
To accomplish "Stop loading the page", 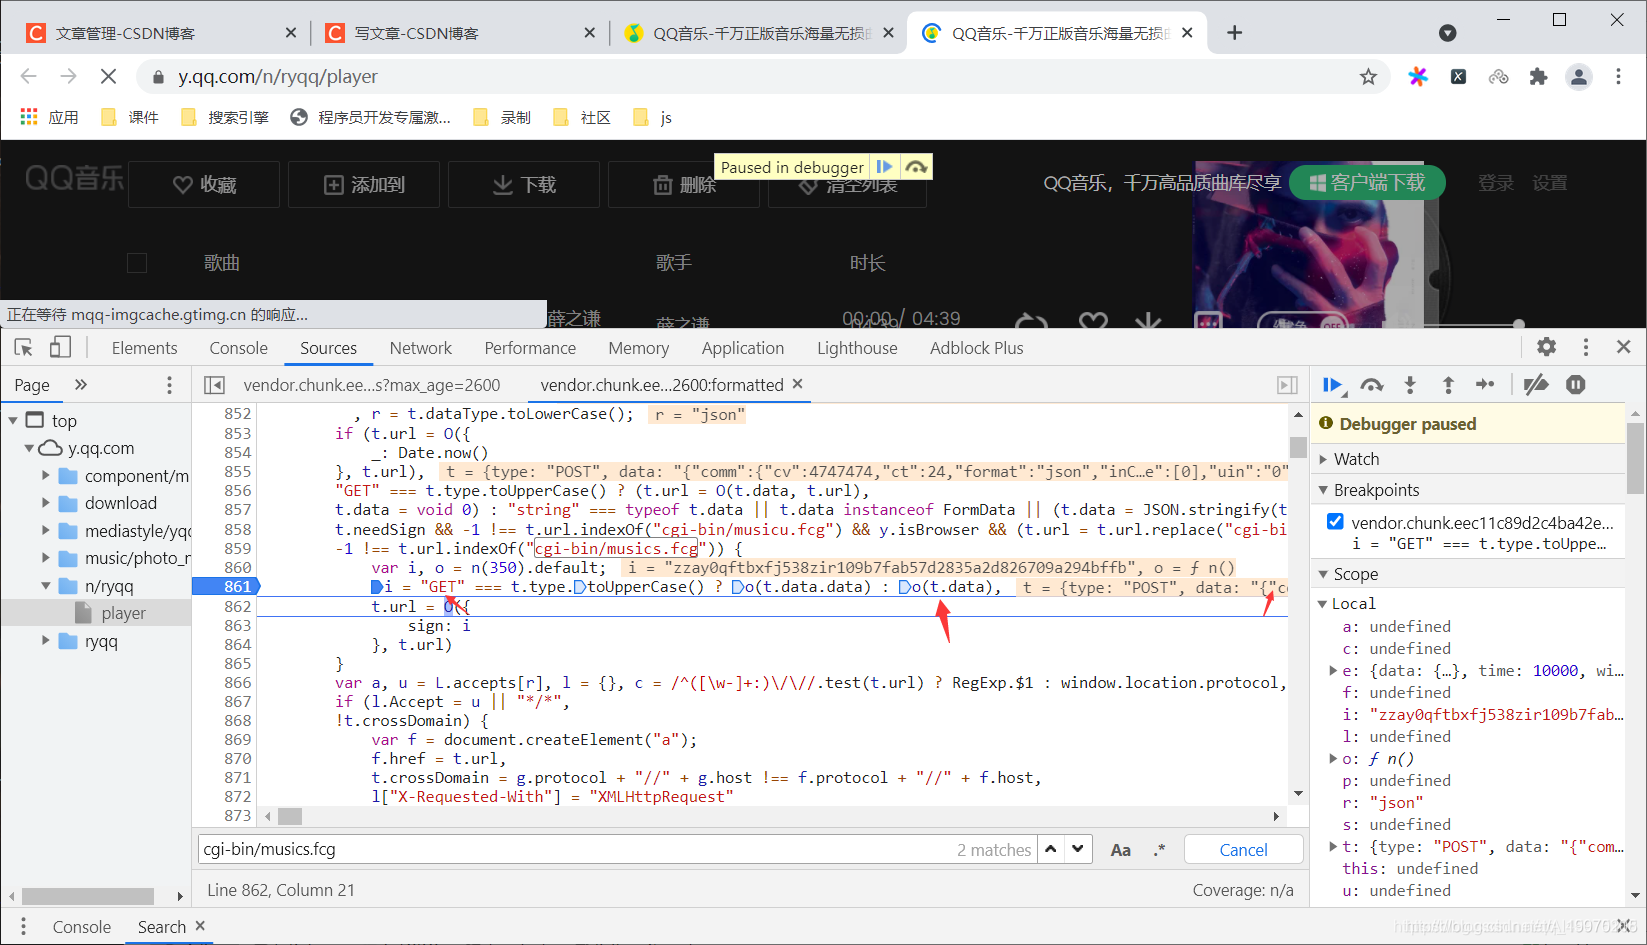I will click(x=108, y=77).
